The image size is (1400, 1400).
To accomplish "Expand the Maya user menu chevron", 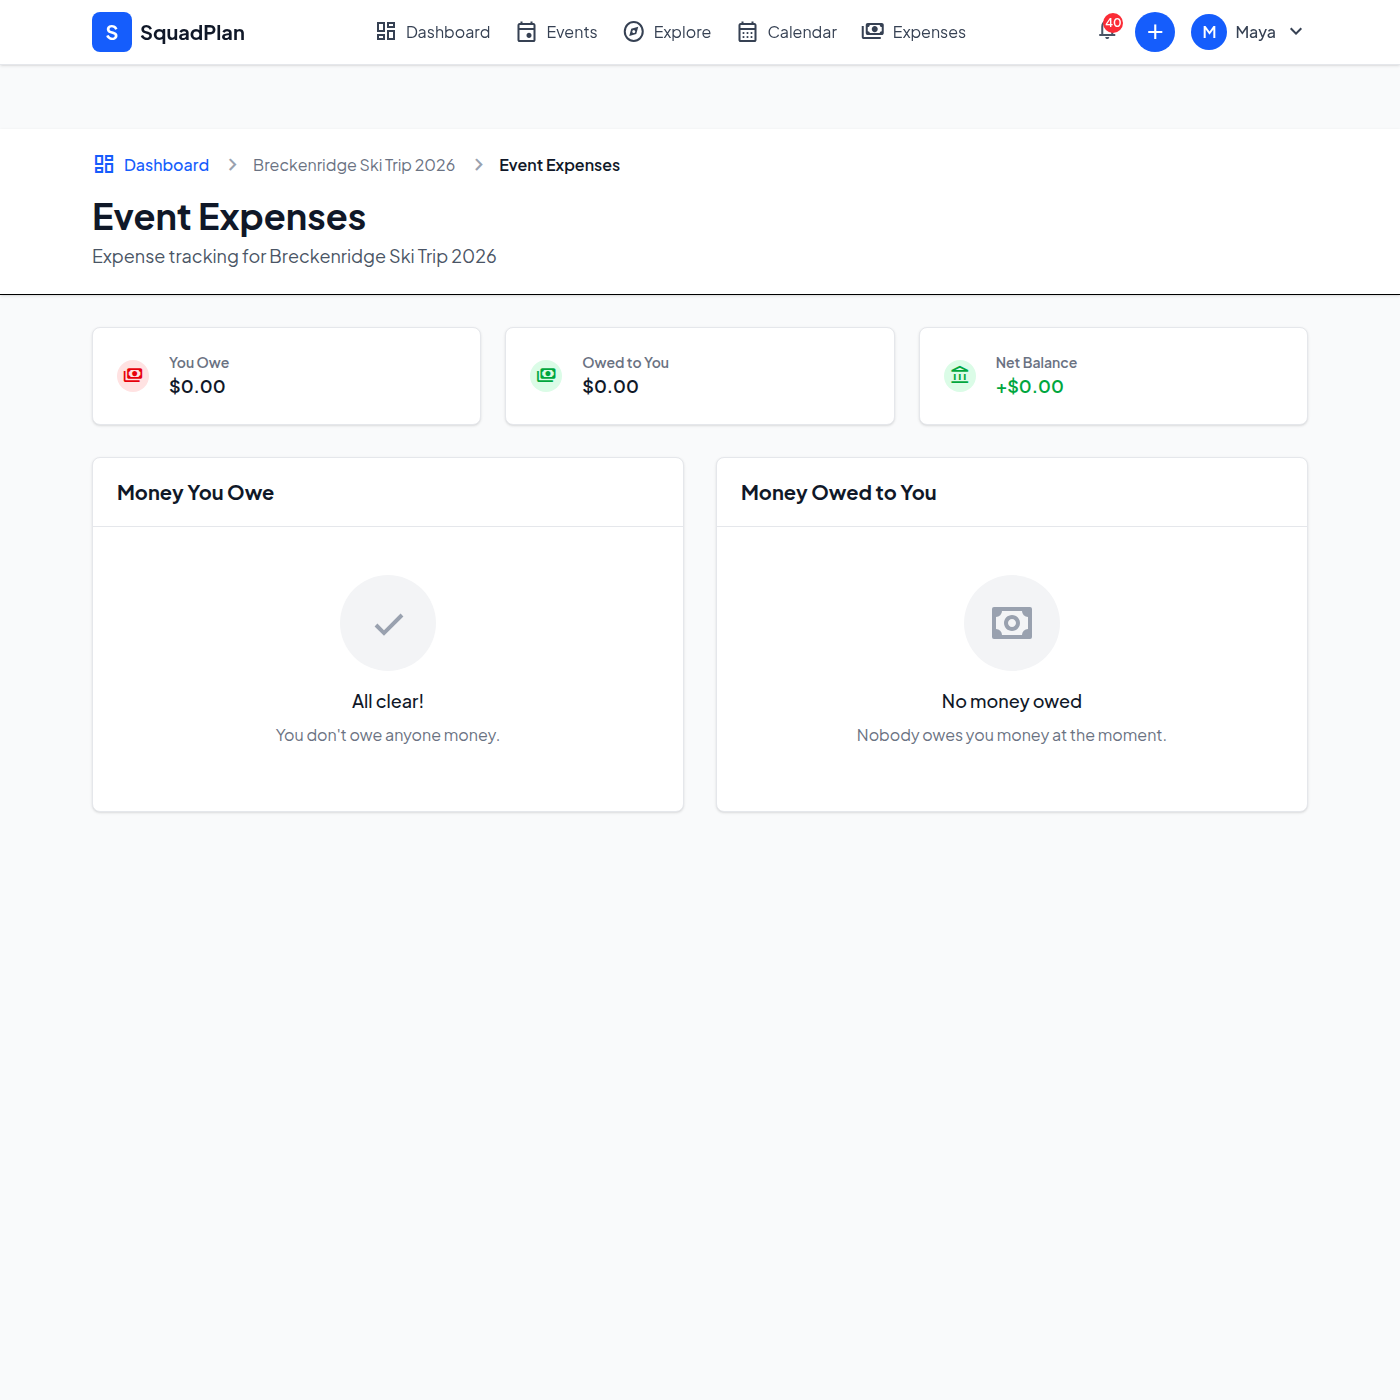I will click(1296, 32).
